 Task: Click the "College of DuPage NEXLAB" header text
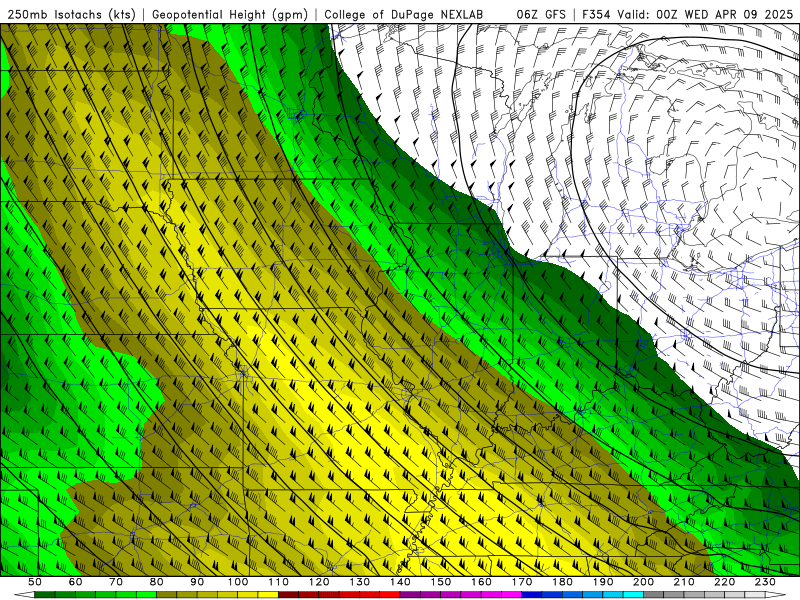(x=404, y=15)
